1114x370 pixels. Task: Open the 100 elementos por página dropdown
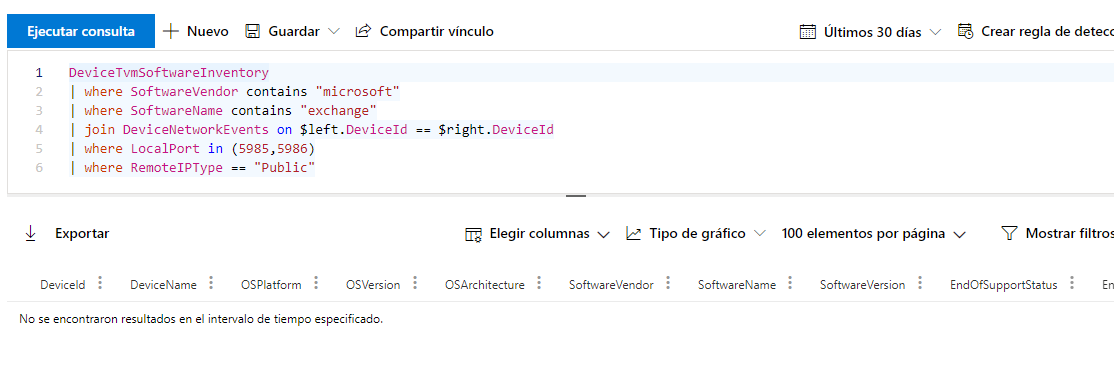(874, 234)
